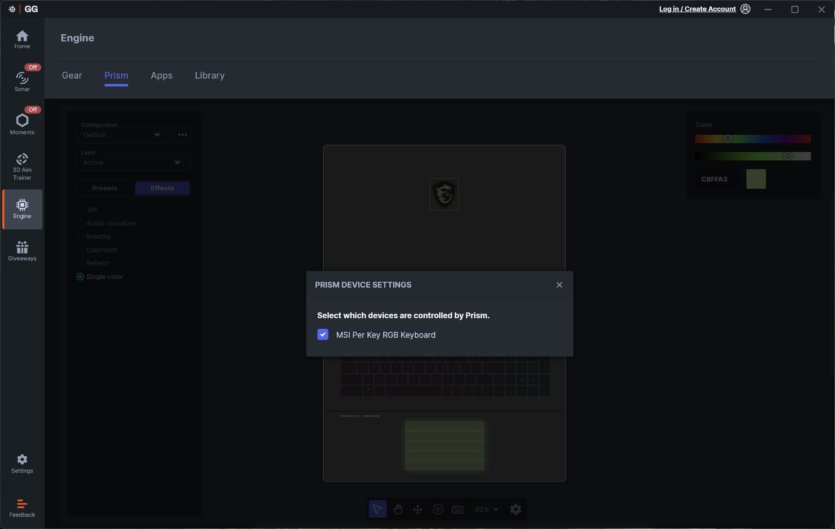Switch to the Library tab
Viewport: 835px width, 529px height.
pyautogui.click(x=210, y=76)
